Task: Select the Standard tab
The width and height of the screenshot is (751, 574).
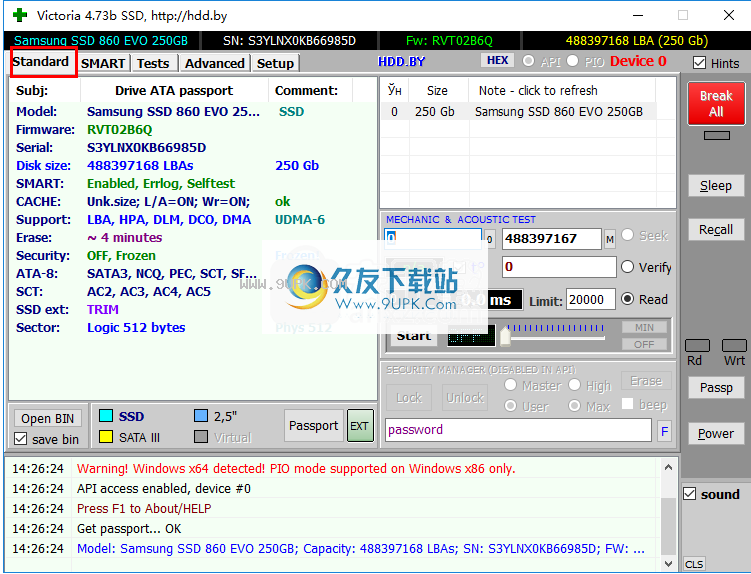Action: click(41, 62)
